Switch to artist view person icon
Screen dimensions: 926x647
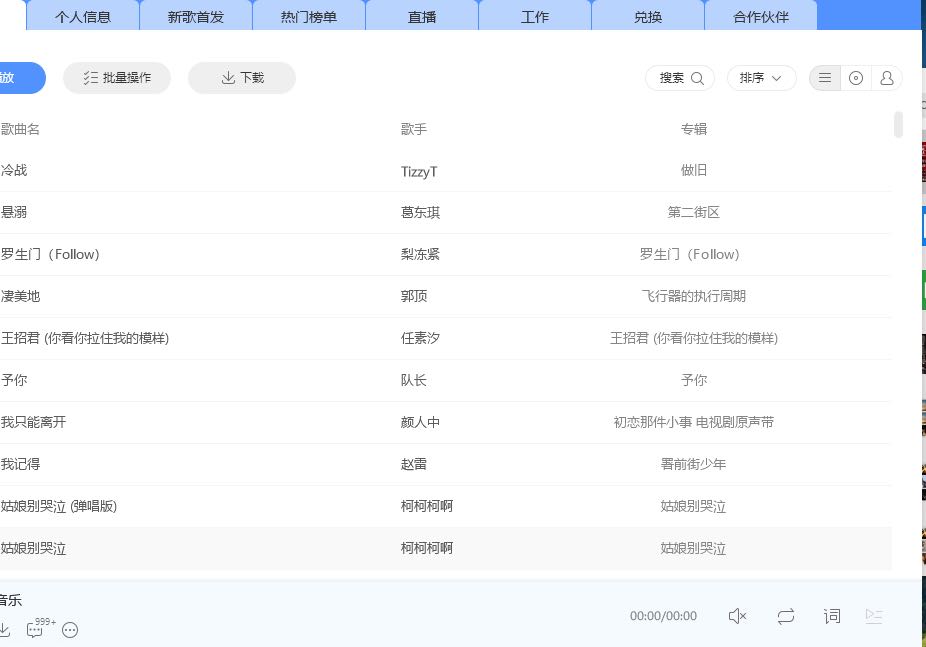886,78
